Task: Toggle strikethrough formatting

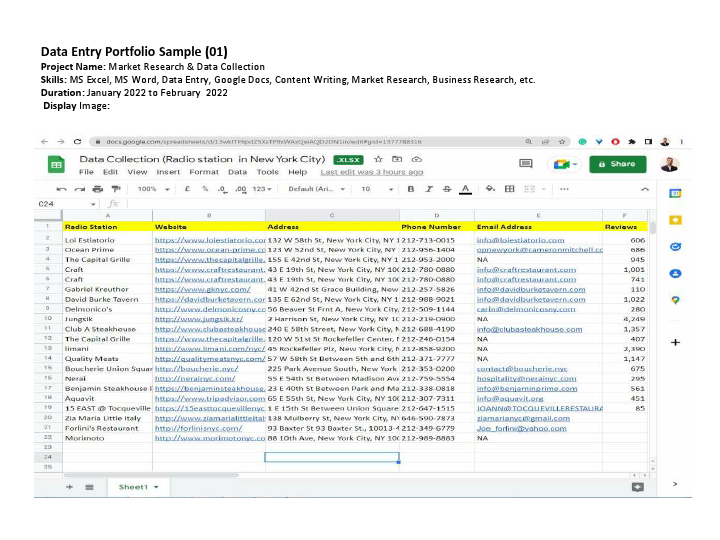Action: pyautogui.click(x=447, y=189)
